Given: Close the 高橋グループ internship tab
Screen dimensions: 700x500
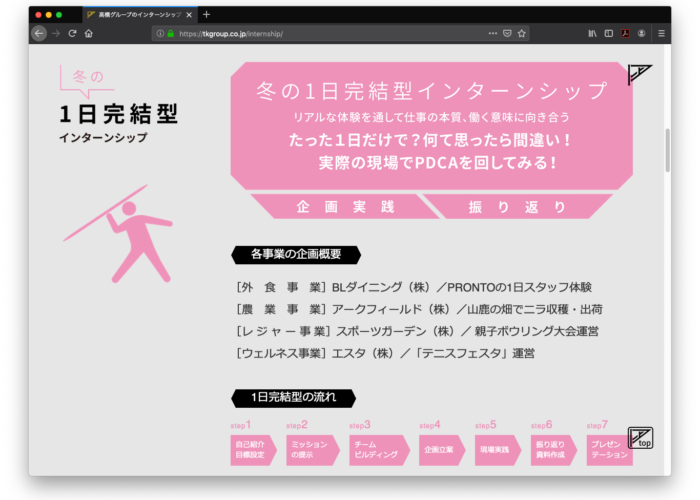Looking at the screenshot, I should tap(189, 15).
